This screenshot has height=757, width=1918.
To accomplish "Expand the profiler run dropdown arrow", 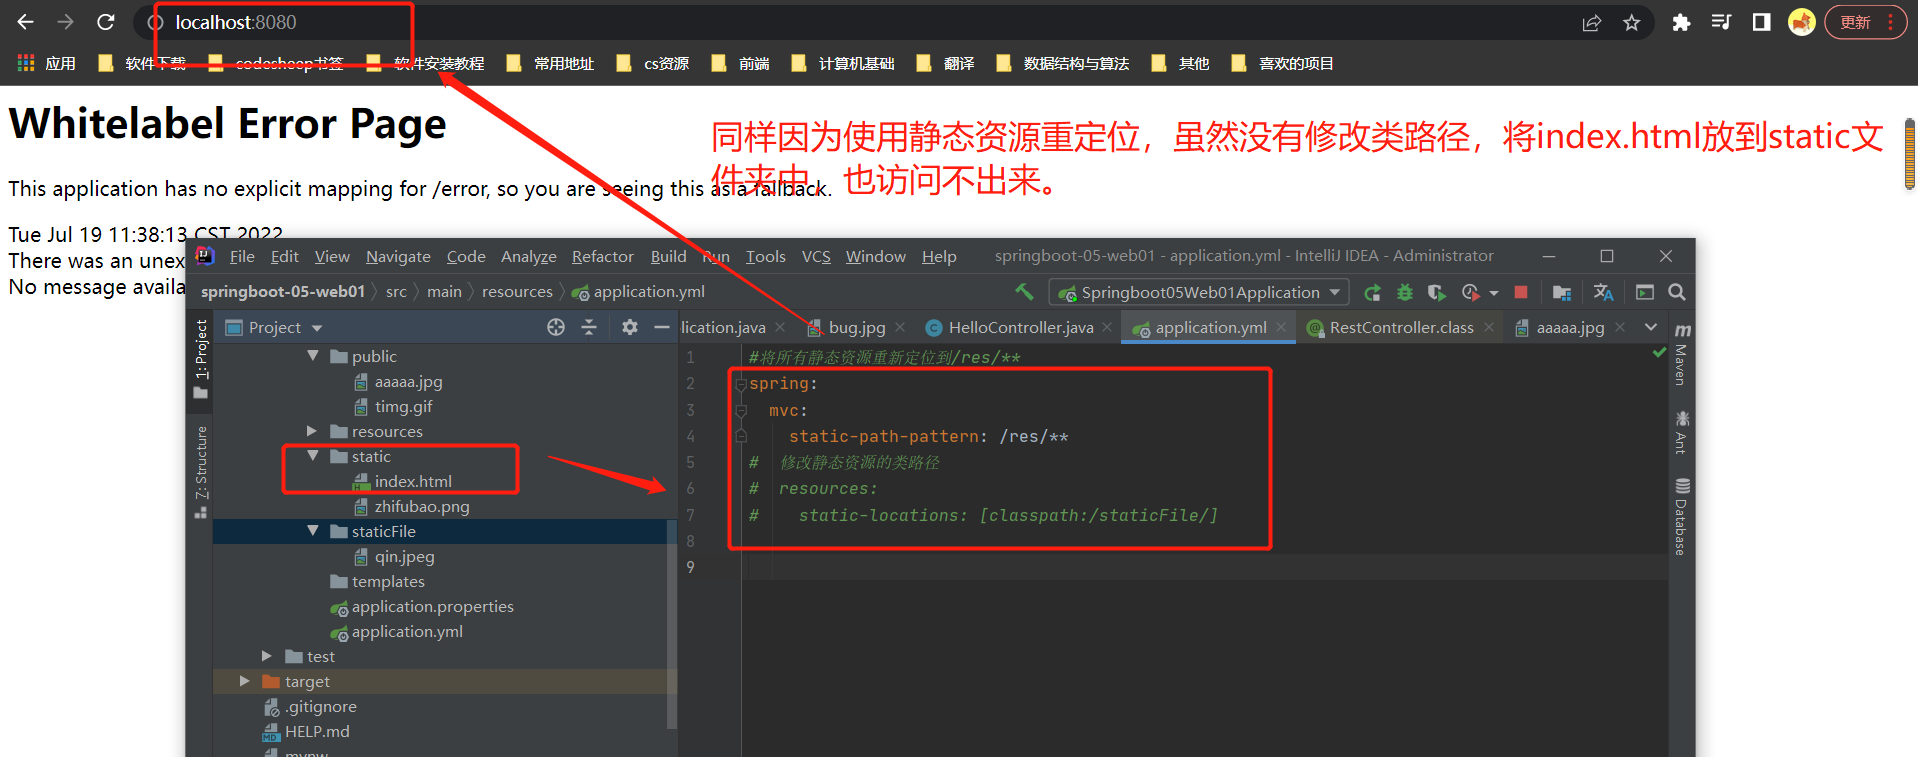I will tap(1493, 293).
